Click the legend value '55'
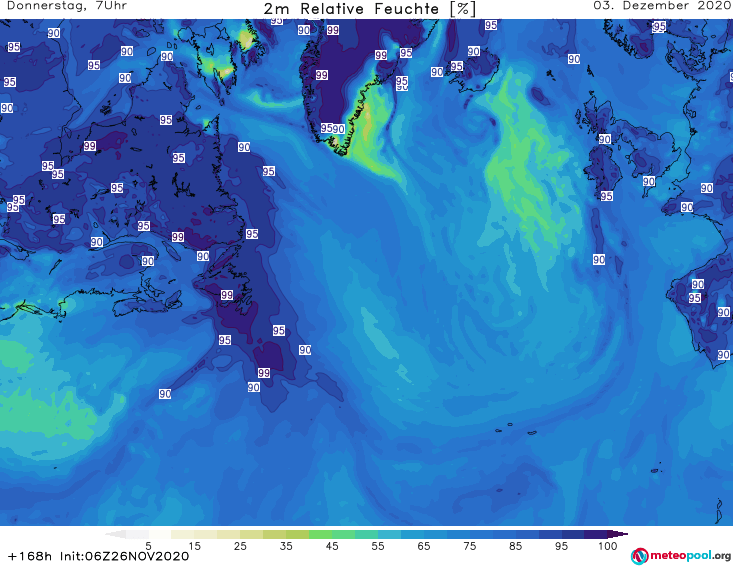 click(378, 546)
